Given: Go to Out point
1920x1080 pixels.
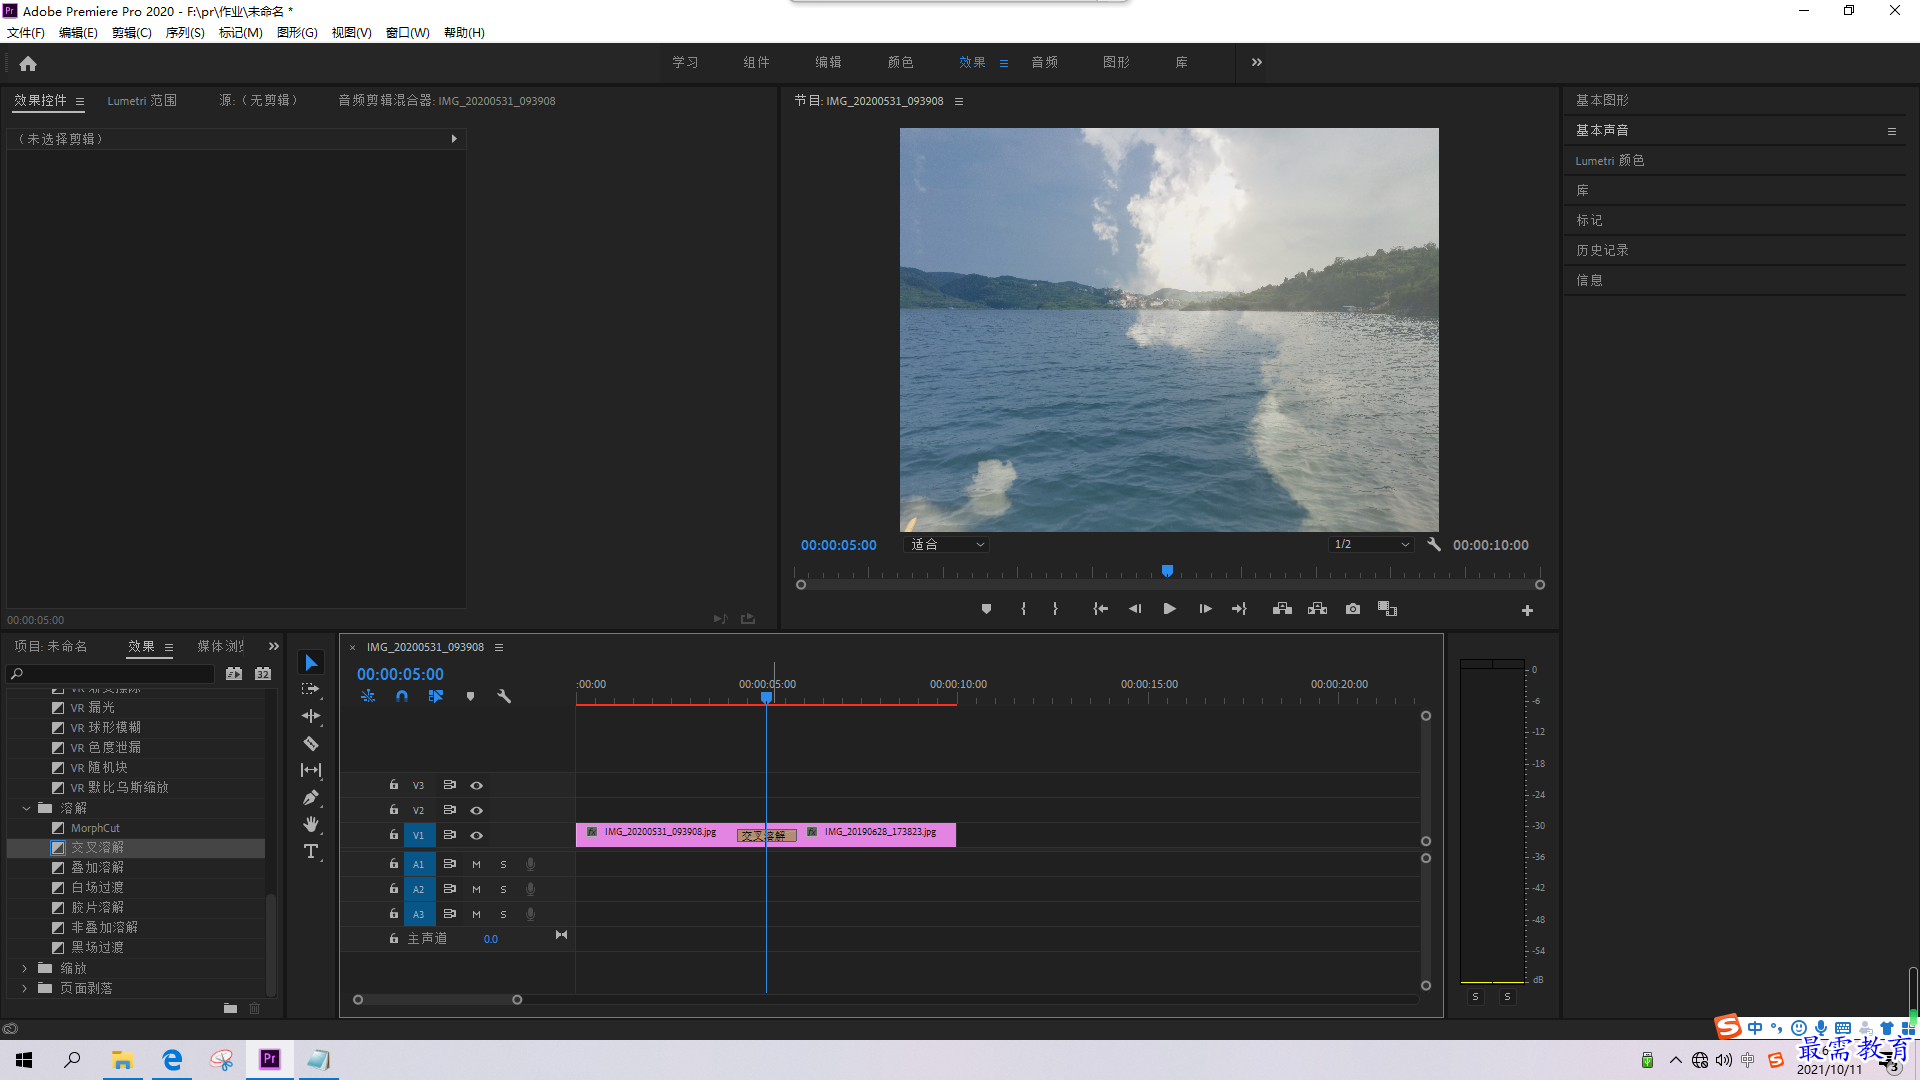Looking at the screenshot, I should [1240, 609].
